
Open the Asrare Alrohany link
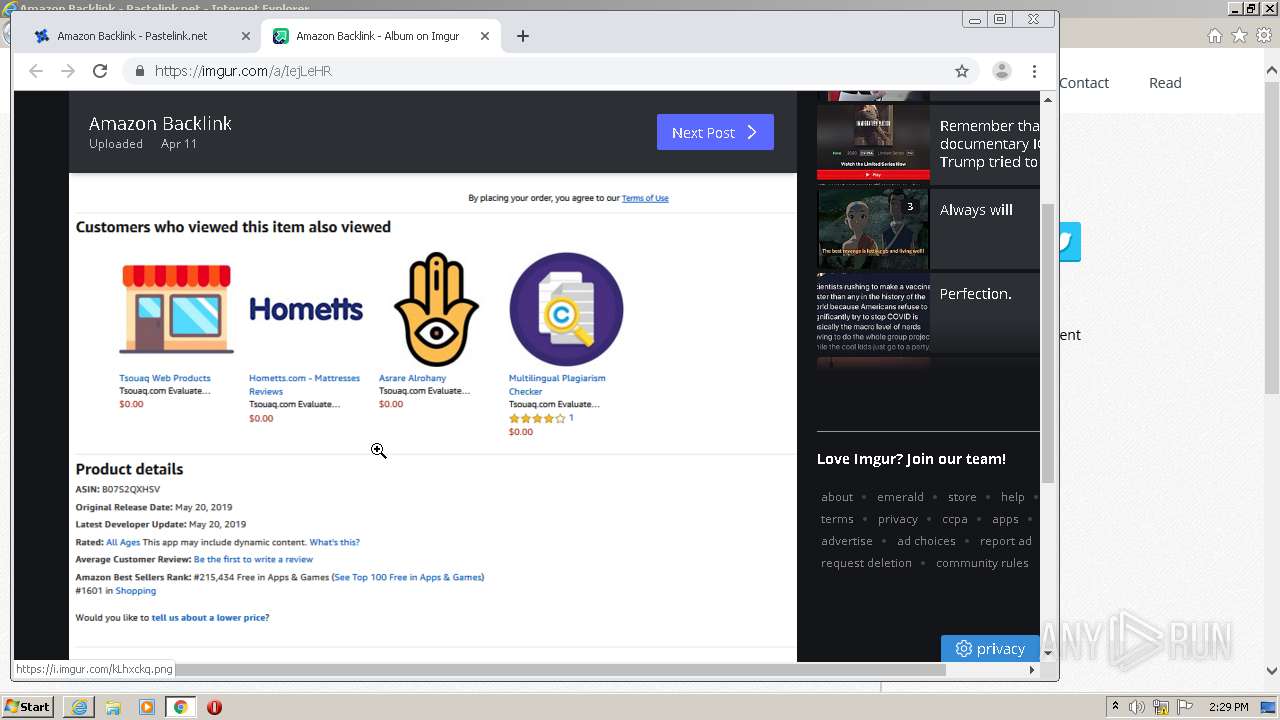[x=412, y=378]
